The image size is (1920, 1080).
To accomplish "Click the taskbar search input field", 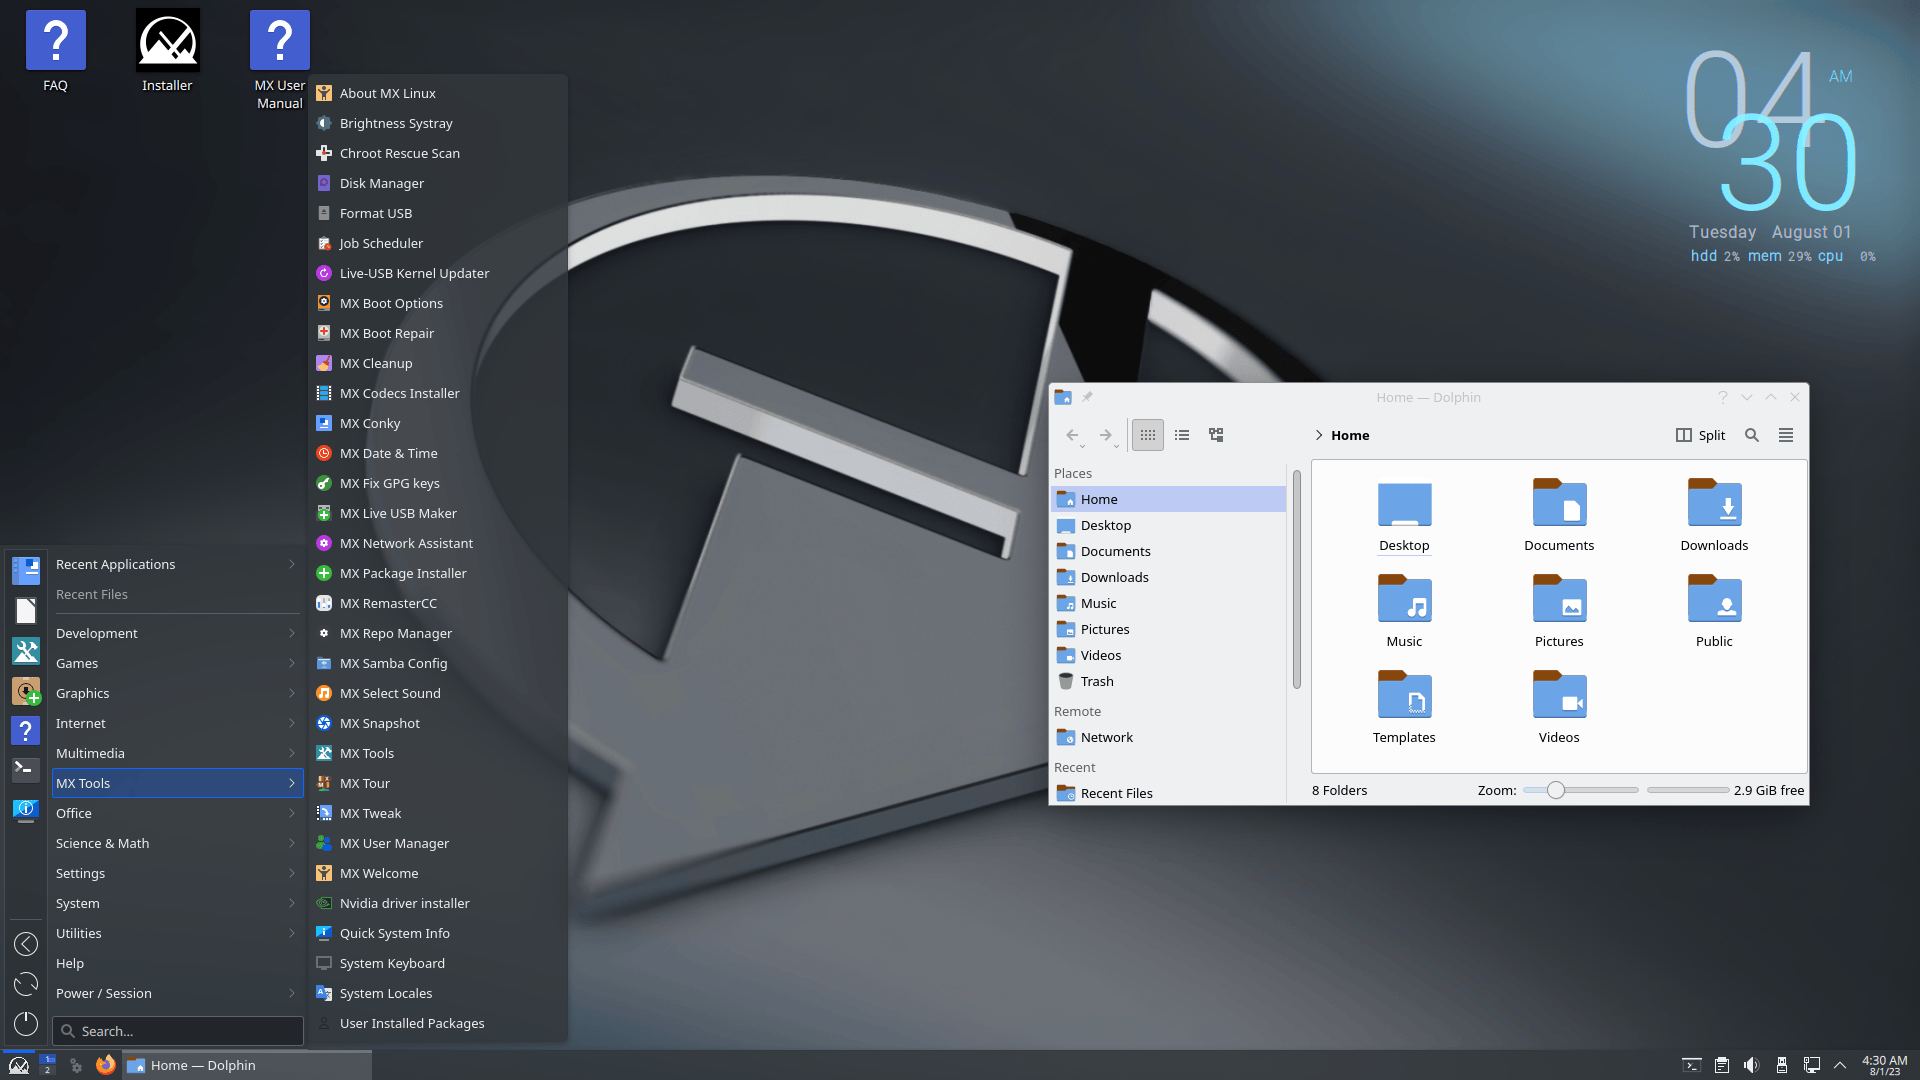I will pyautogui.click(x=178, y=1030).
